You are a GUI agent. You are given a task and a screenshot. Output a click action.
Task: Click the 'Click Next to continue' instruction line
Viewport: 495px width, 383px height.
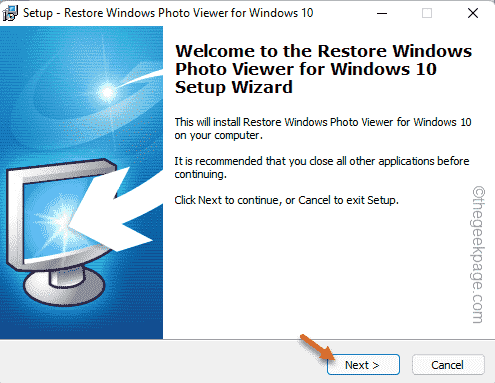pyautogui.click(x=286, y=200)
